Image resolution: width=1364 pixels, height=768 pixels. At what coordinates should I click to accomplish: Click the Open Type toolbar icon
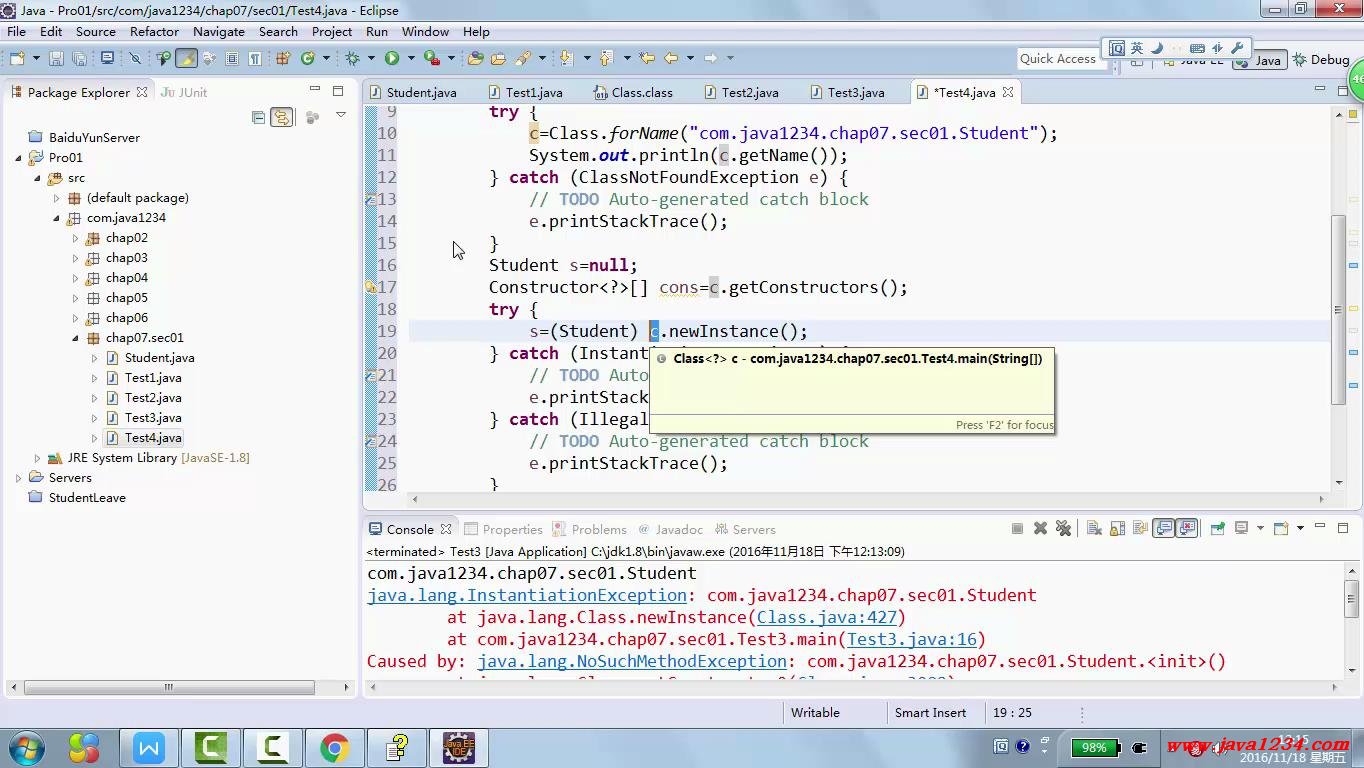point(475,58)
